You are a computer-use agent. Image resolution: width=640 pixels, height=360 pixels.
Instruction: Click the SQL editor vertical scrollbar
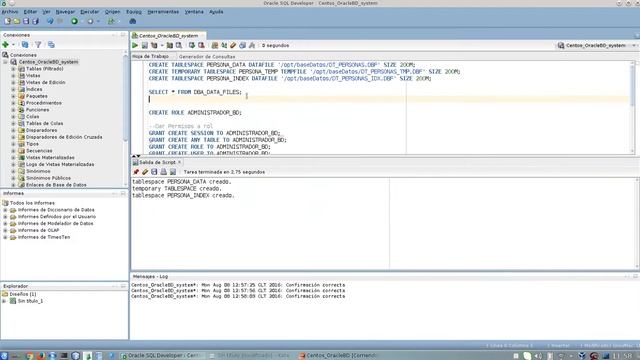(x=632, y=108)
